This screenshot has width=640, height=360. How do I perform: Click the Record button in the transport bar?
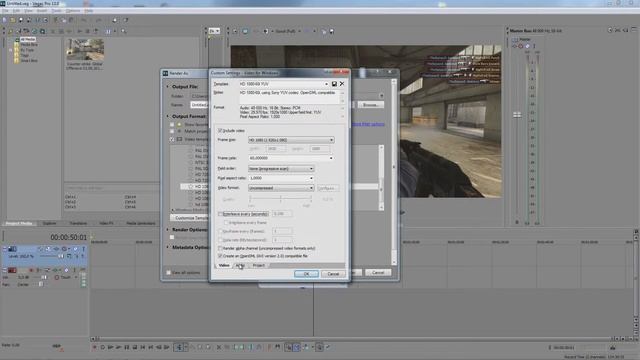click(95, 347)
